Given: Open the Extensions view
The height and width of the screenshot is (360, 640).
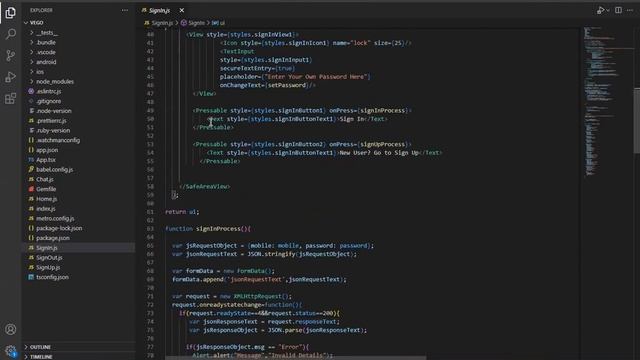Looking at the screenshot, I should (x=11, y=98).
